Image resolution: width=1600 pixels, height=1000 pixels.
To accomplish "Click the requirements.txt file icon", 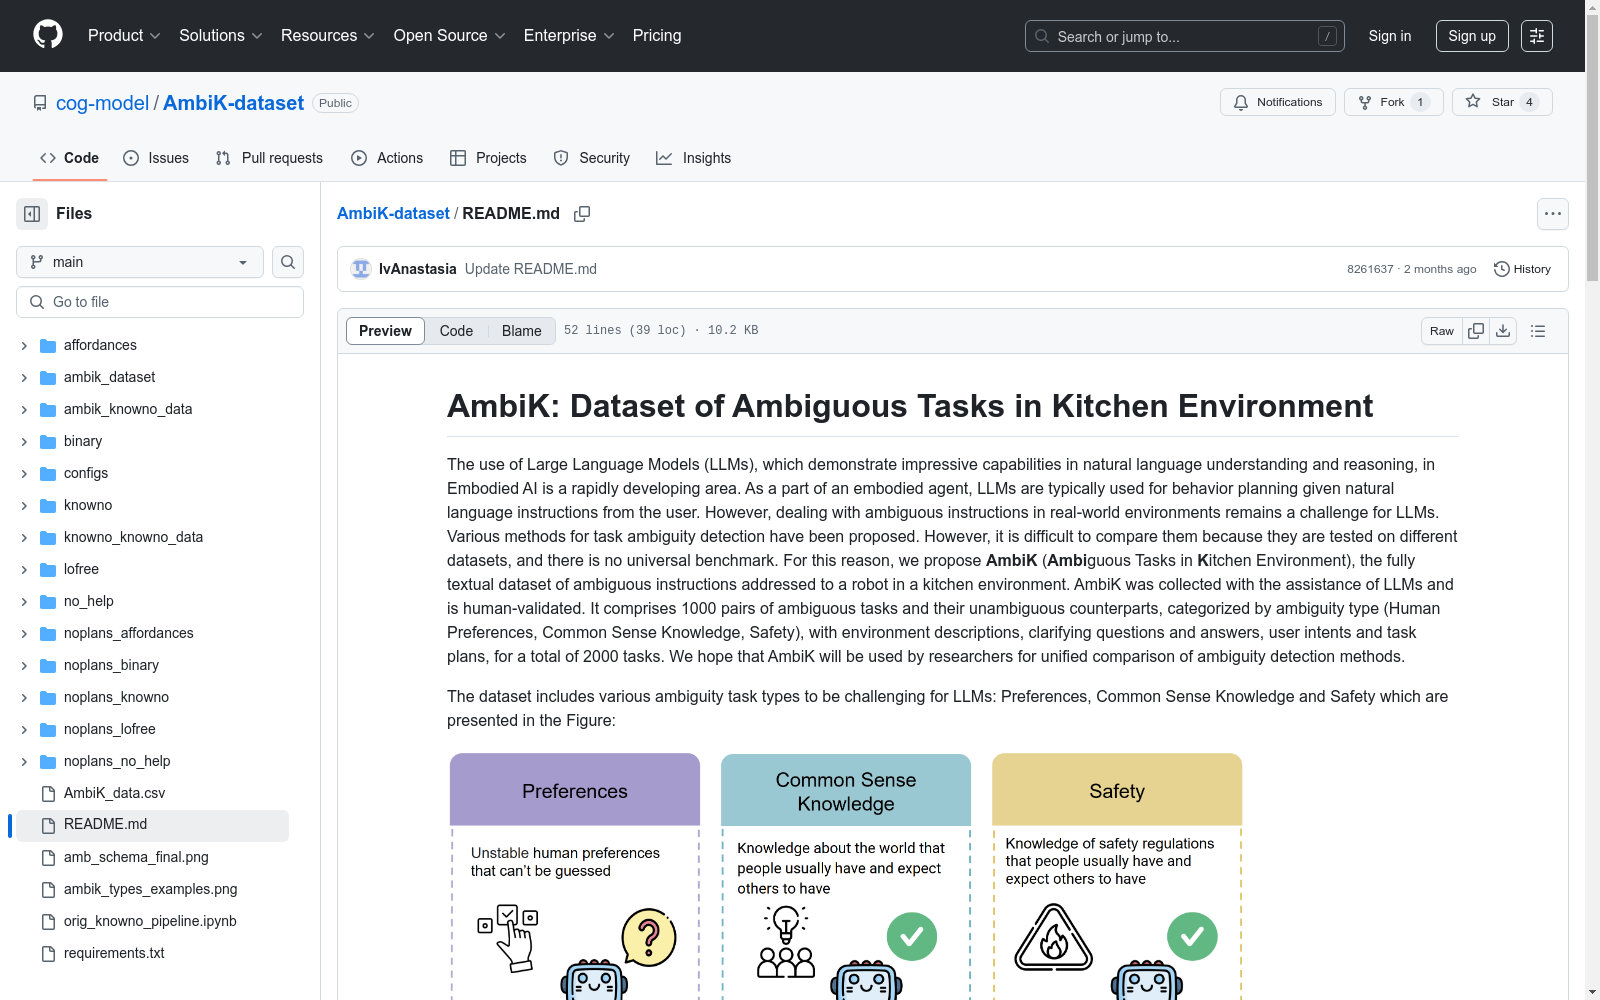I will pos(48,954).
